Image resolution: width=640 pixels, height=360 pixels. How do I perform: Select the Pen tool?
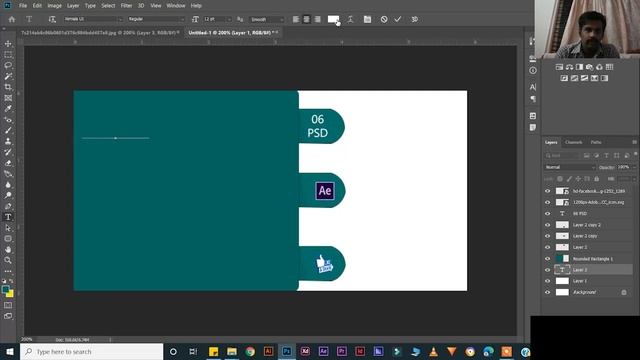tap(8, 206)
